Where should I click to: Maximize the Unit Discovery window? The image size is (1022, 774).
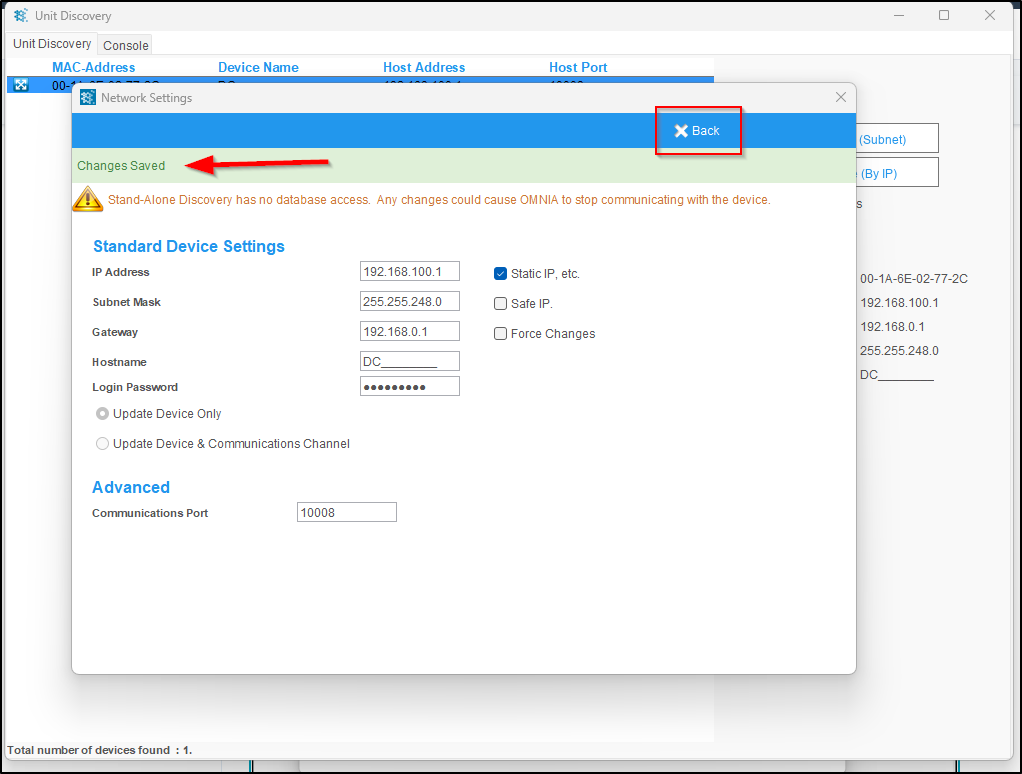[x=944, y=16]
